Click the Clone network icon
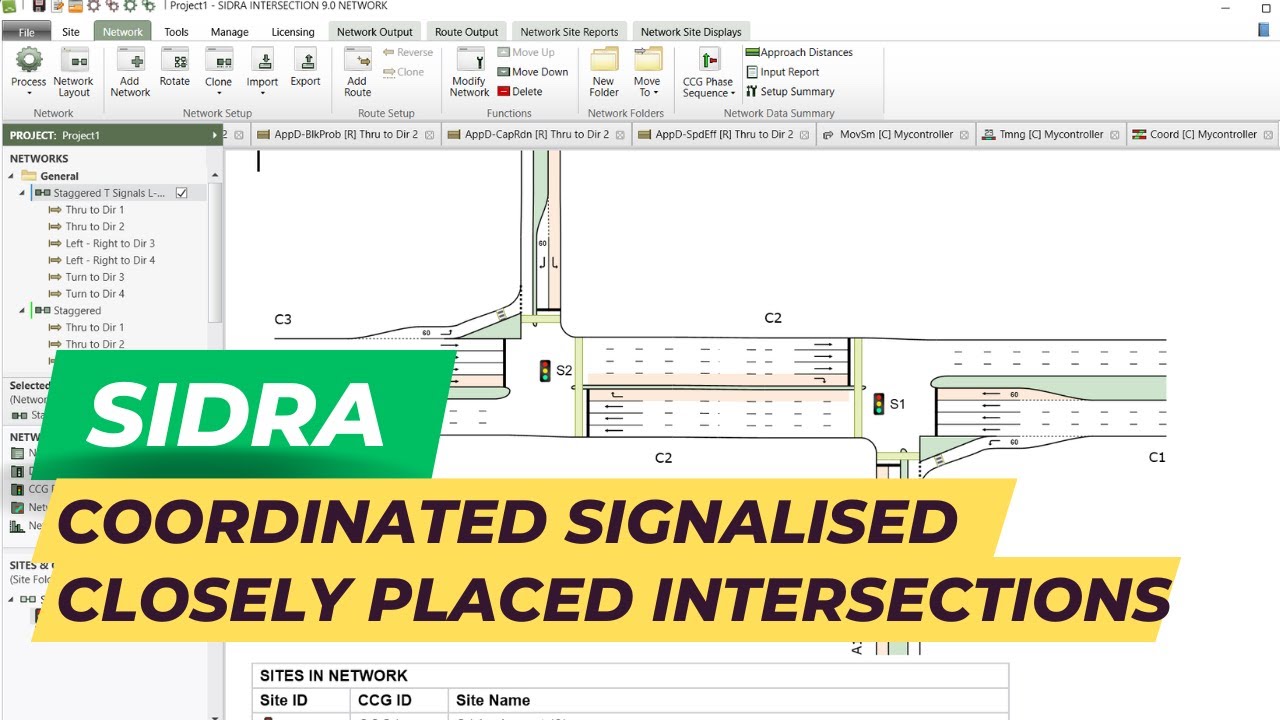Screen dimensions: 1280x720 218,60
